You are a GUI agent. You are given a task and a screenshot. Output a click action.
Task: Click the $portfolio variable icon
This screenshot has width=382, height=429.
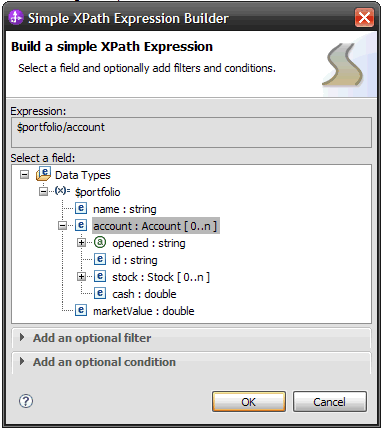(x=62, y=191)
